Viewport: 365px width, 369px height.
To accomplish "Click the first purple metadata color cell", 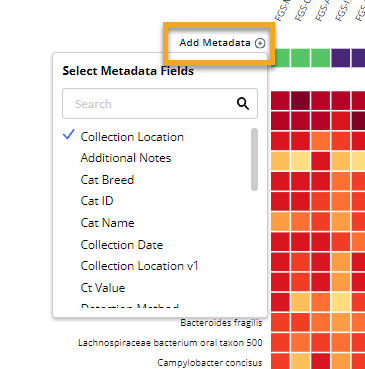I will point(341,58).
